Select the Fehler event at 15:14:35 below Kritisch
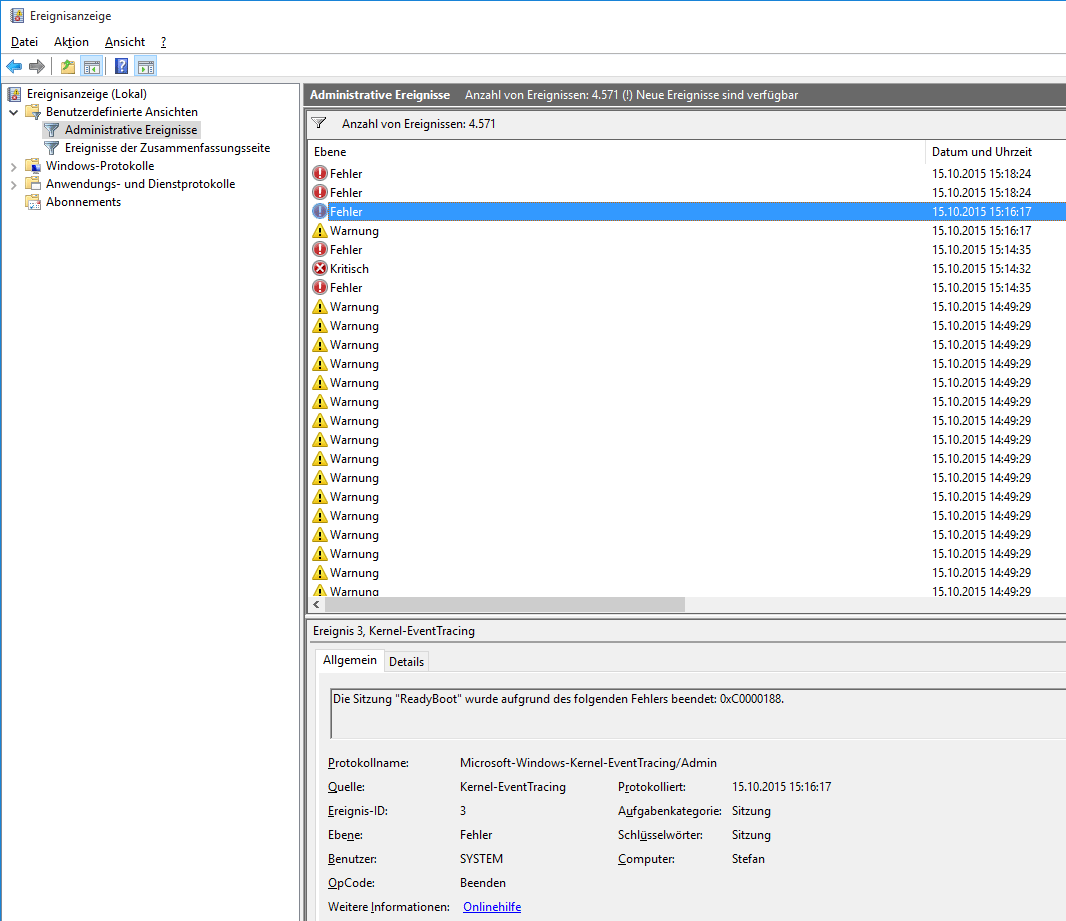The image size is (1066, 921). point(689,288)
